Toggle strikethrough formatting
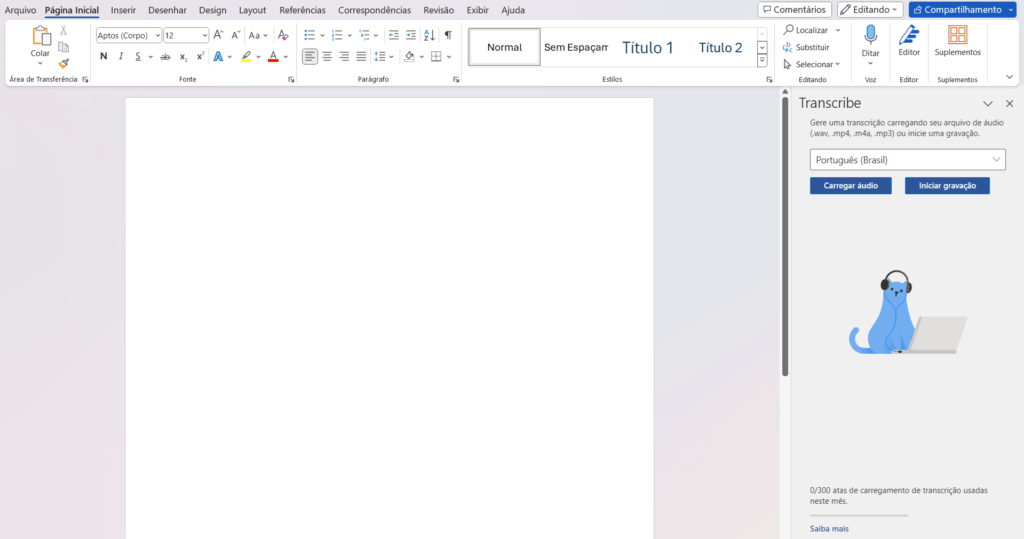 (x=165, y=57)
